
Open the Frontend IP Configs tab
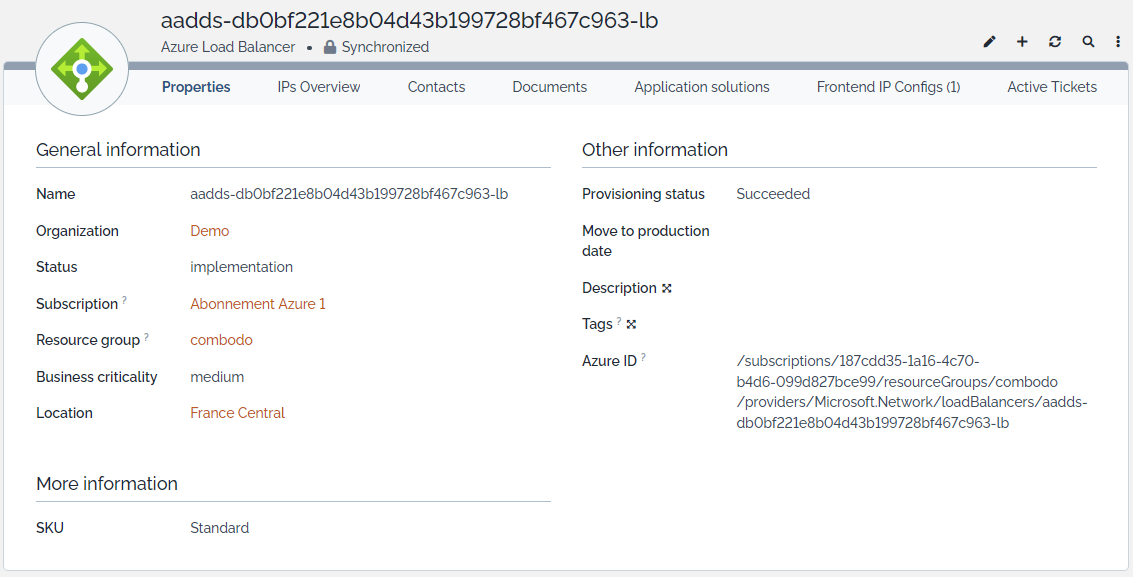[888, 87]
